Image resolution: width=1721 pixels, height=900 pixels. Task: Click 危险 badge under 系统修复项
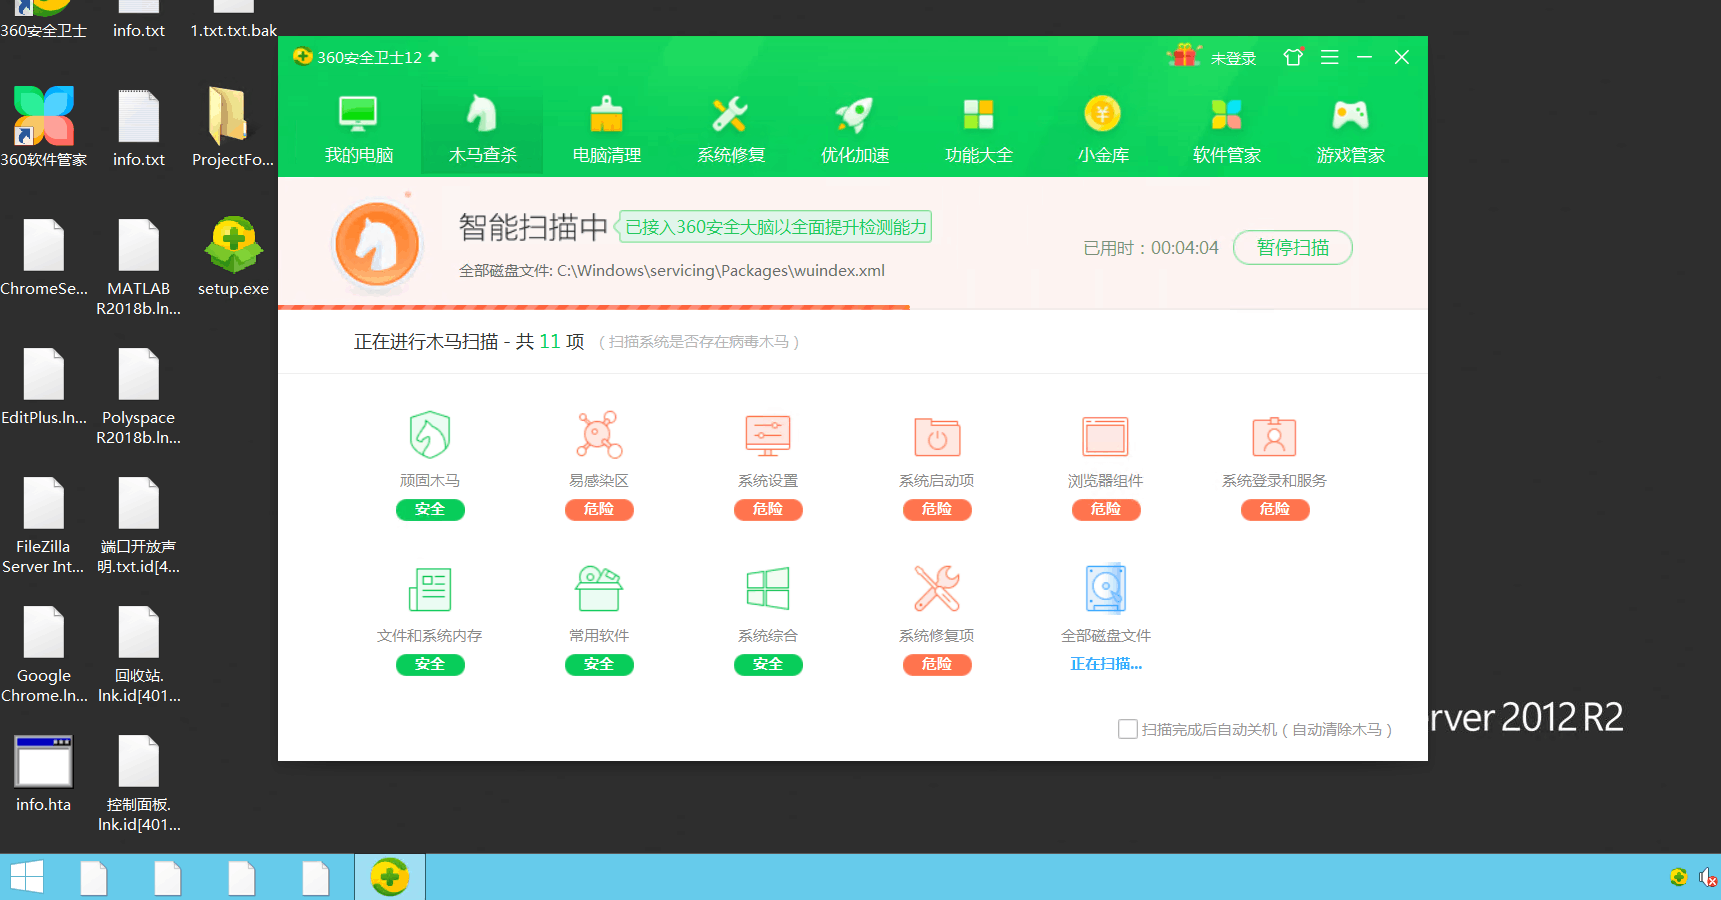pos(937,665)
